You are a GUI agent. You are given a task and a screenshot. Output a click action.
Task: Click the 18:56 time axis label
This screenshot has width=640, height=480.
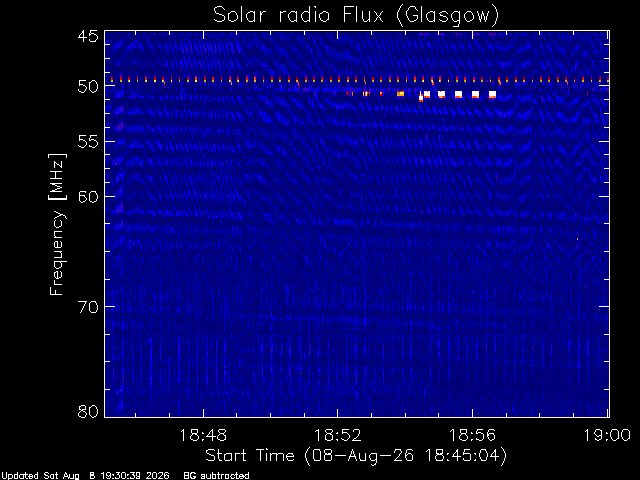point(472,436)
